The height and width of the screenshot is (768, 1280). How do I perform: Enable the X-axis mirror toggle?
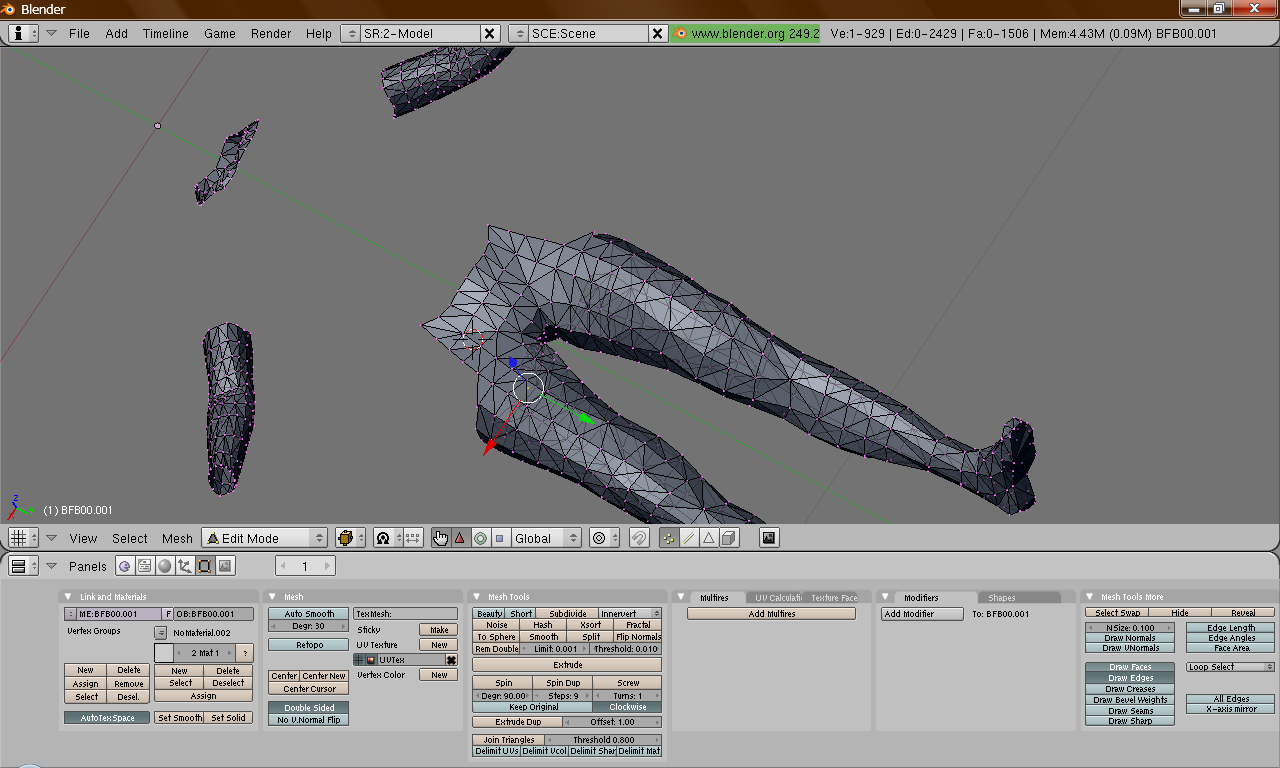[x=1231, y=709]
